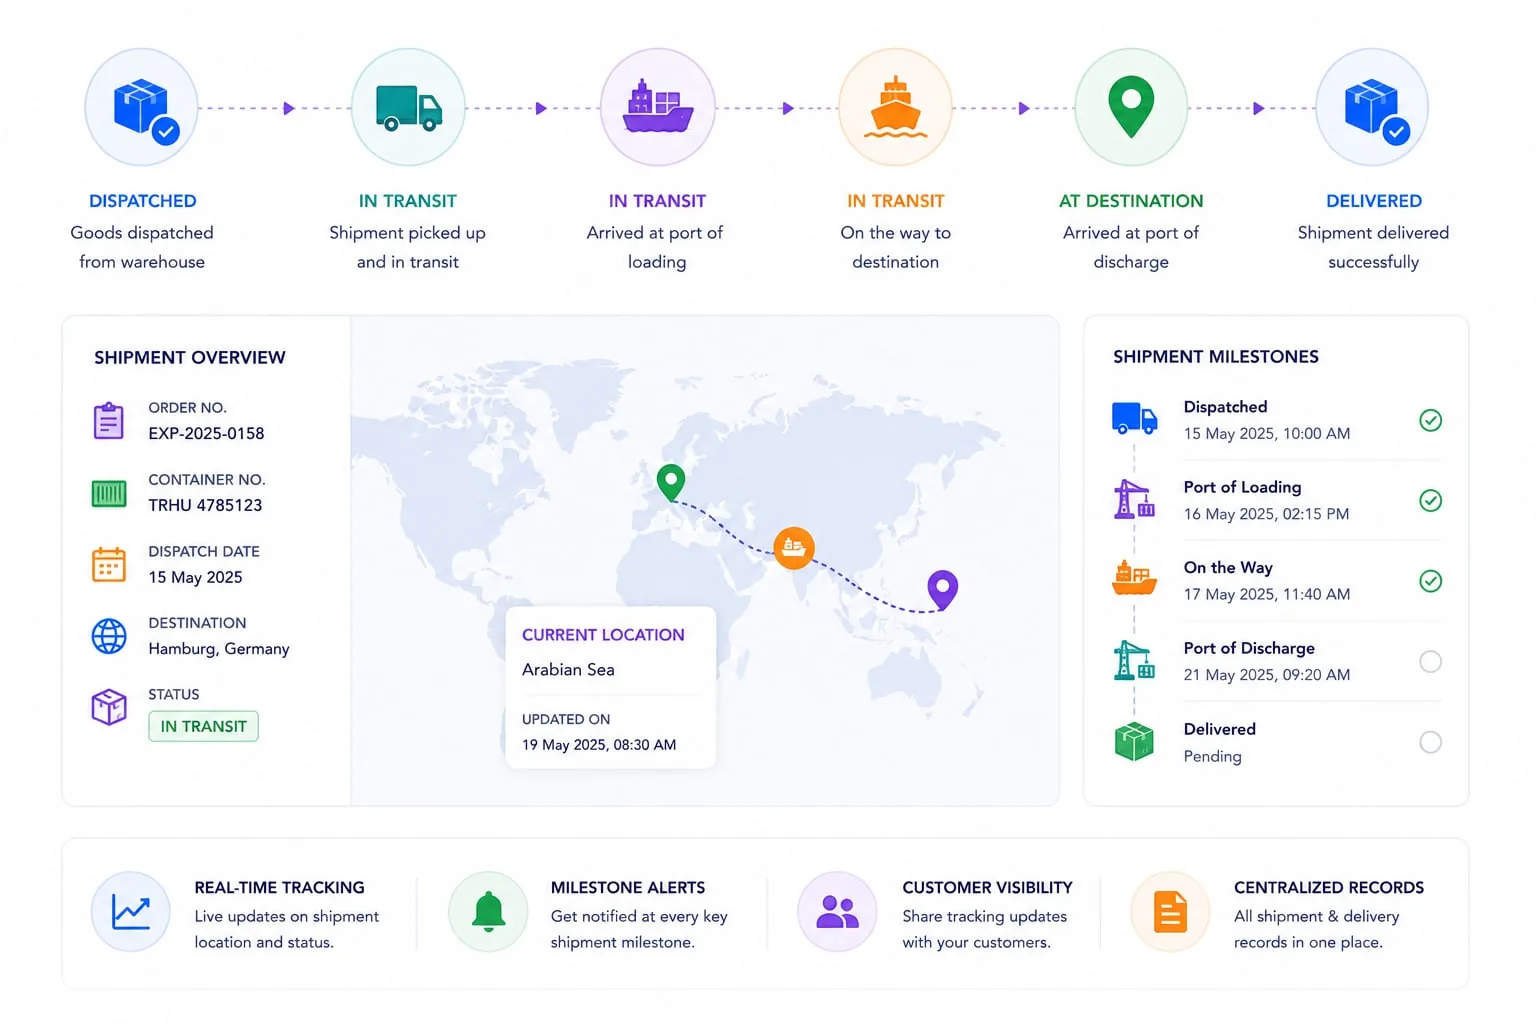Click the Milestone Alerts bell icon
1536x1024 pixels.
[488, 912]
